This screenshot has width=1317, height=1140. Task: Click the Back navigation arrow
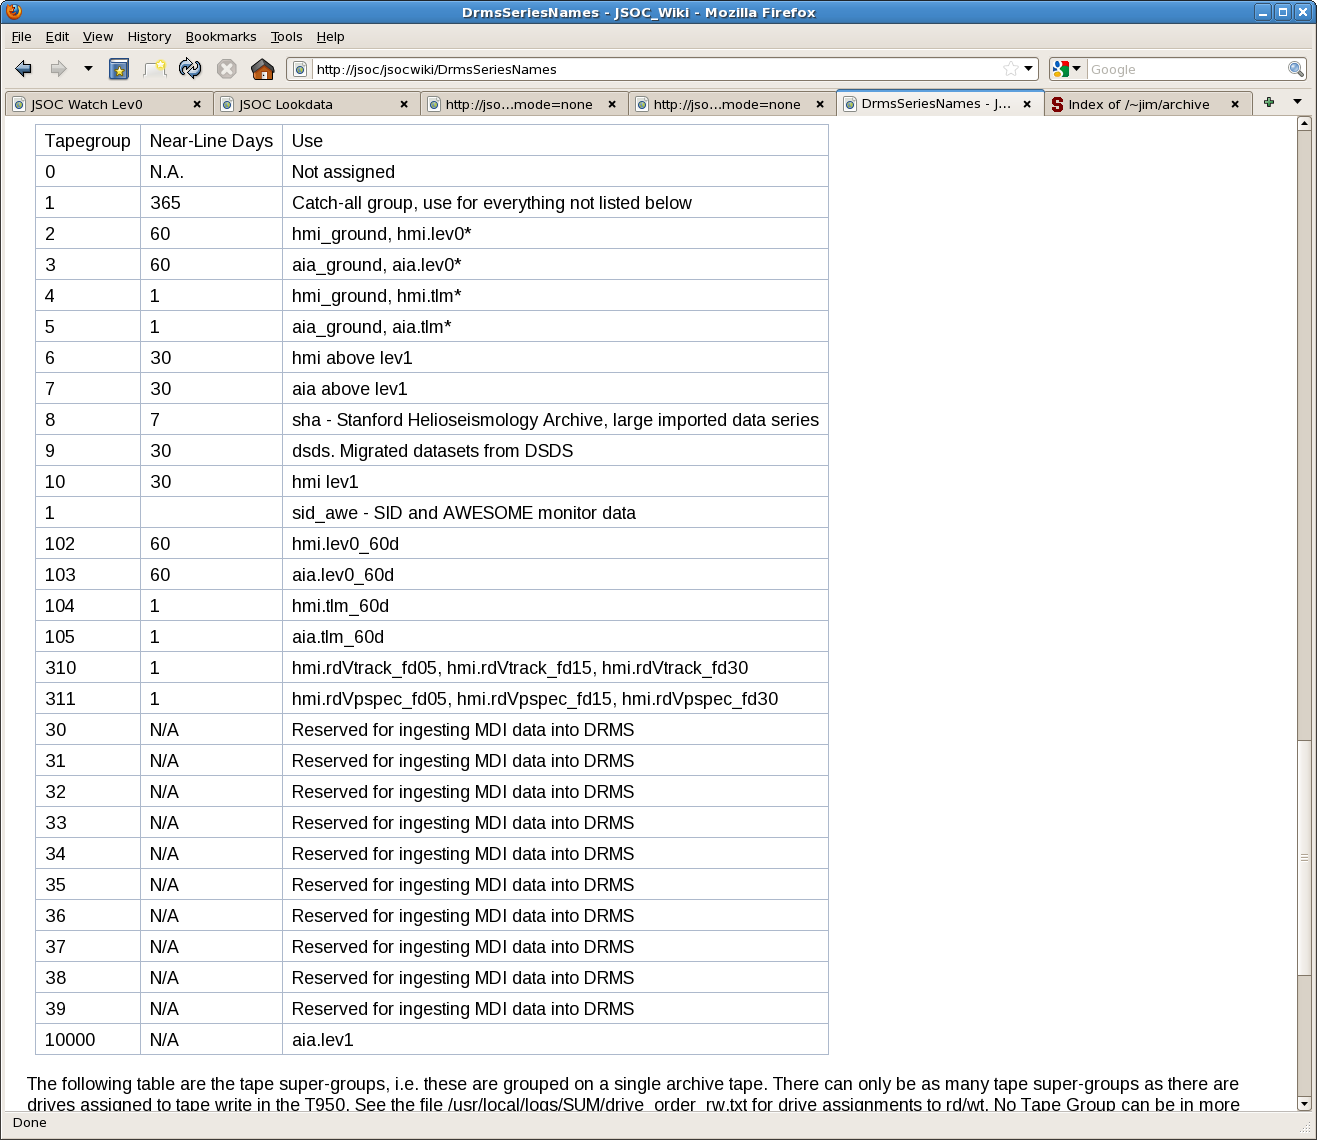[24, 69]
